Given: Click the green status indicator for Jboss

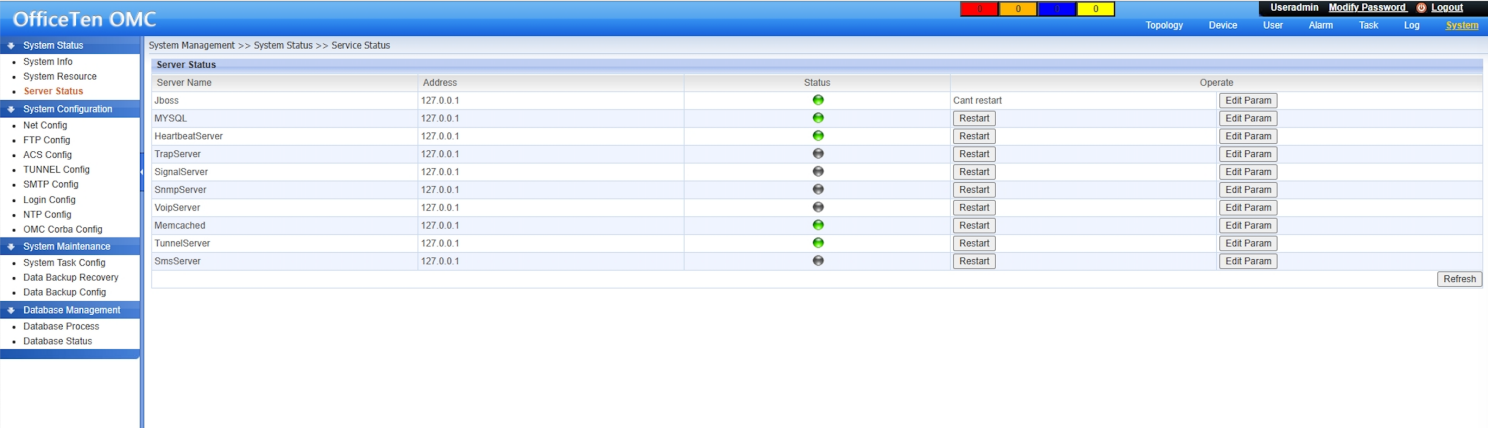Looking at the screenshot, I should (818, 100).
